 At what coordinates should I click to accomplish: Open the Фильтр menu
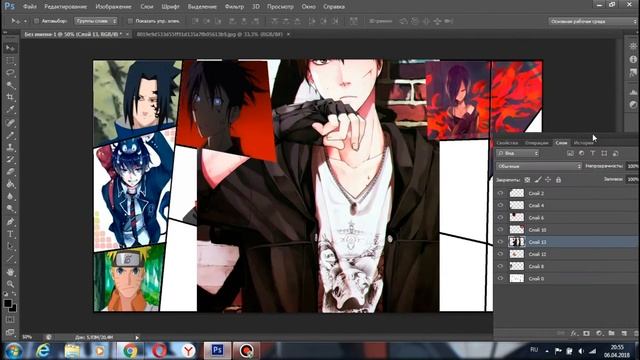(234, 7)
